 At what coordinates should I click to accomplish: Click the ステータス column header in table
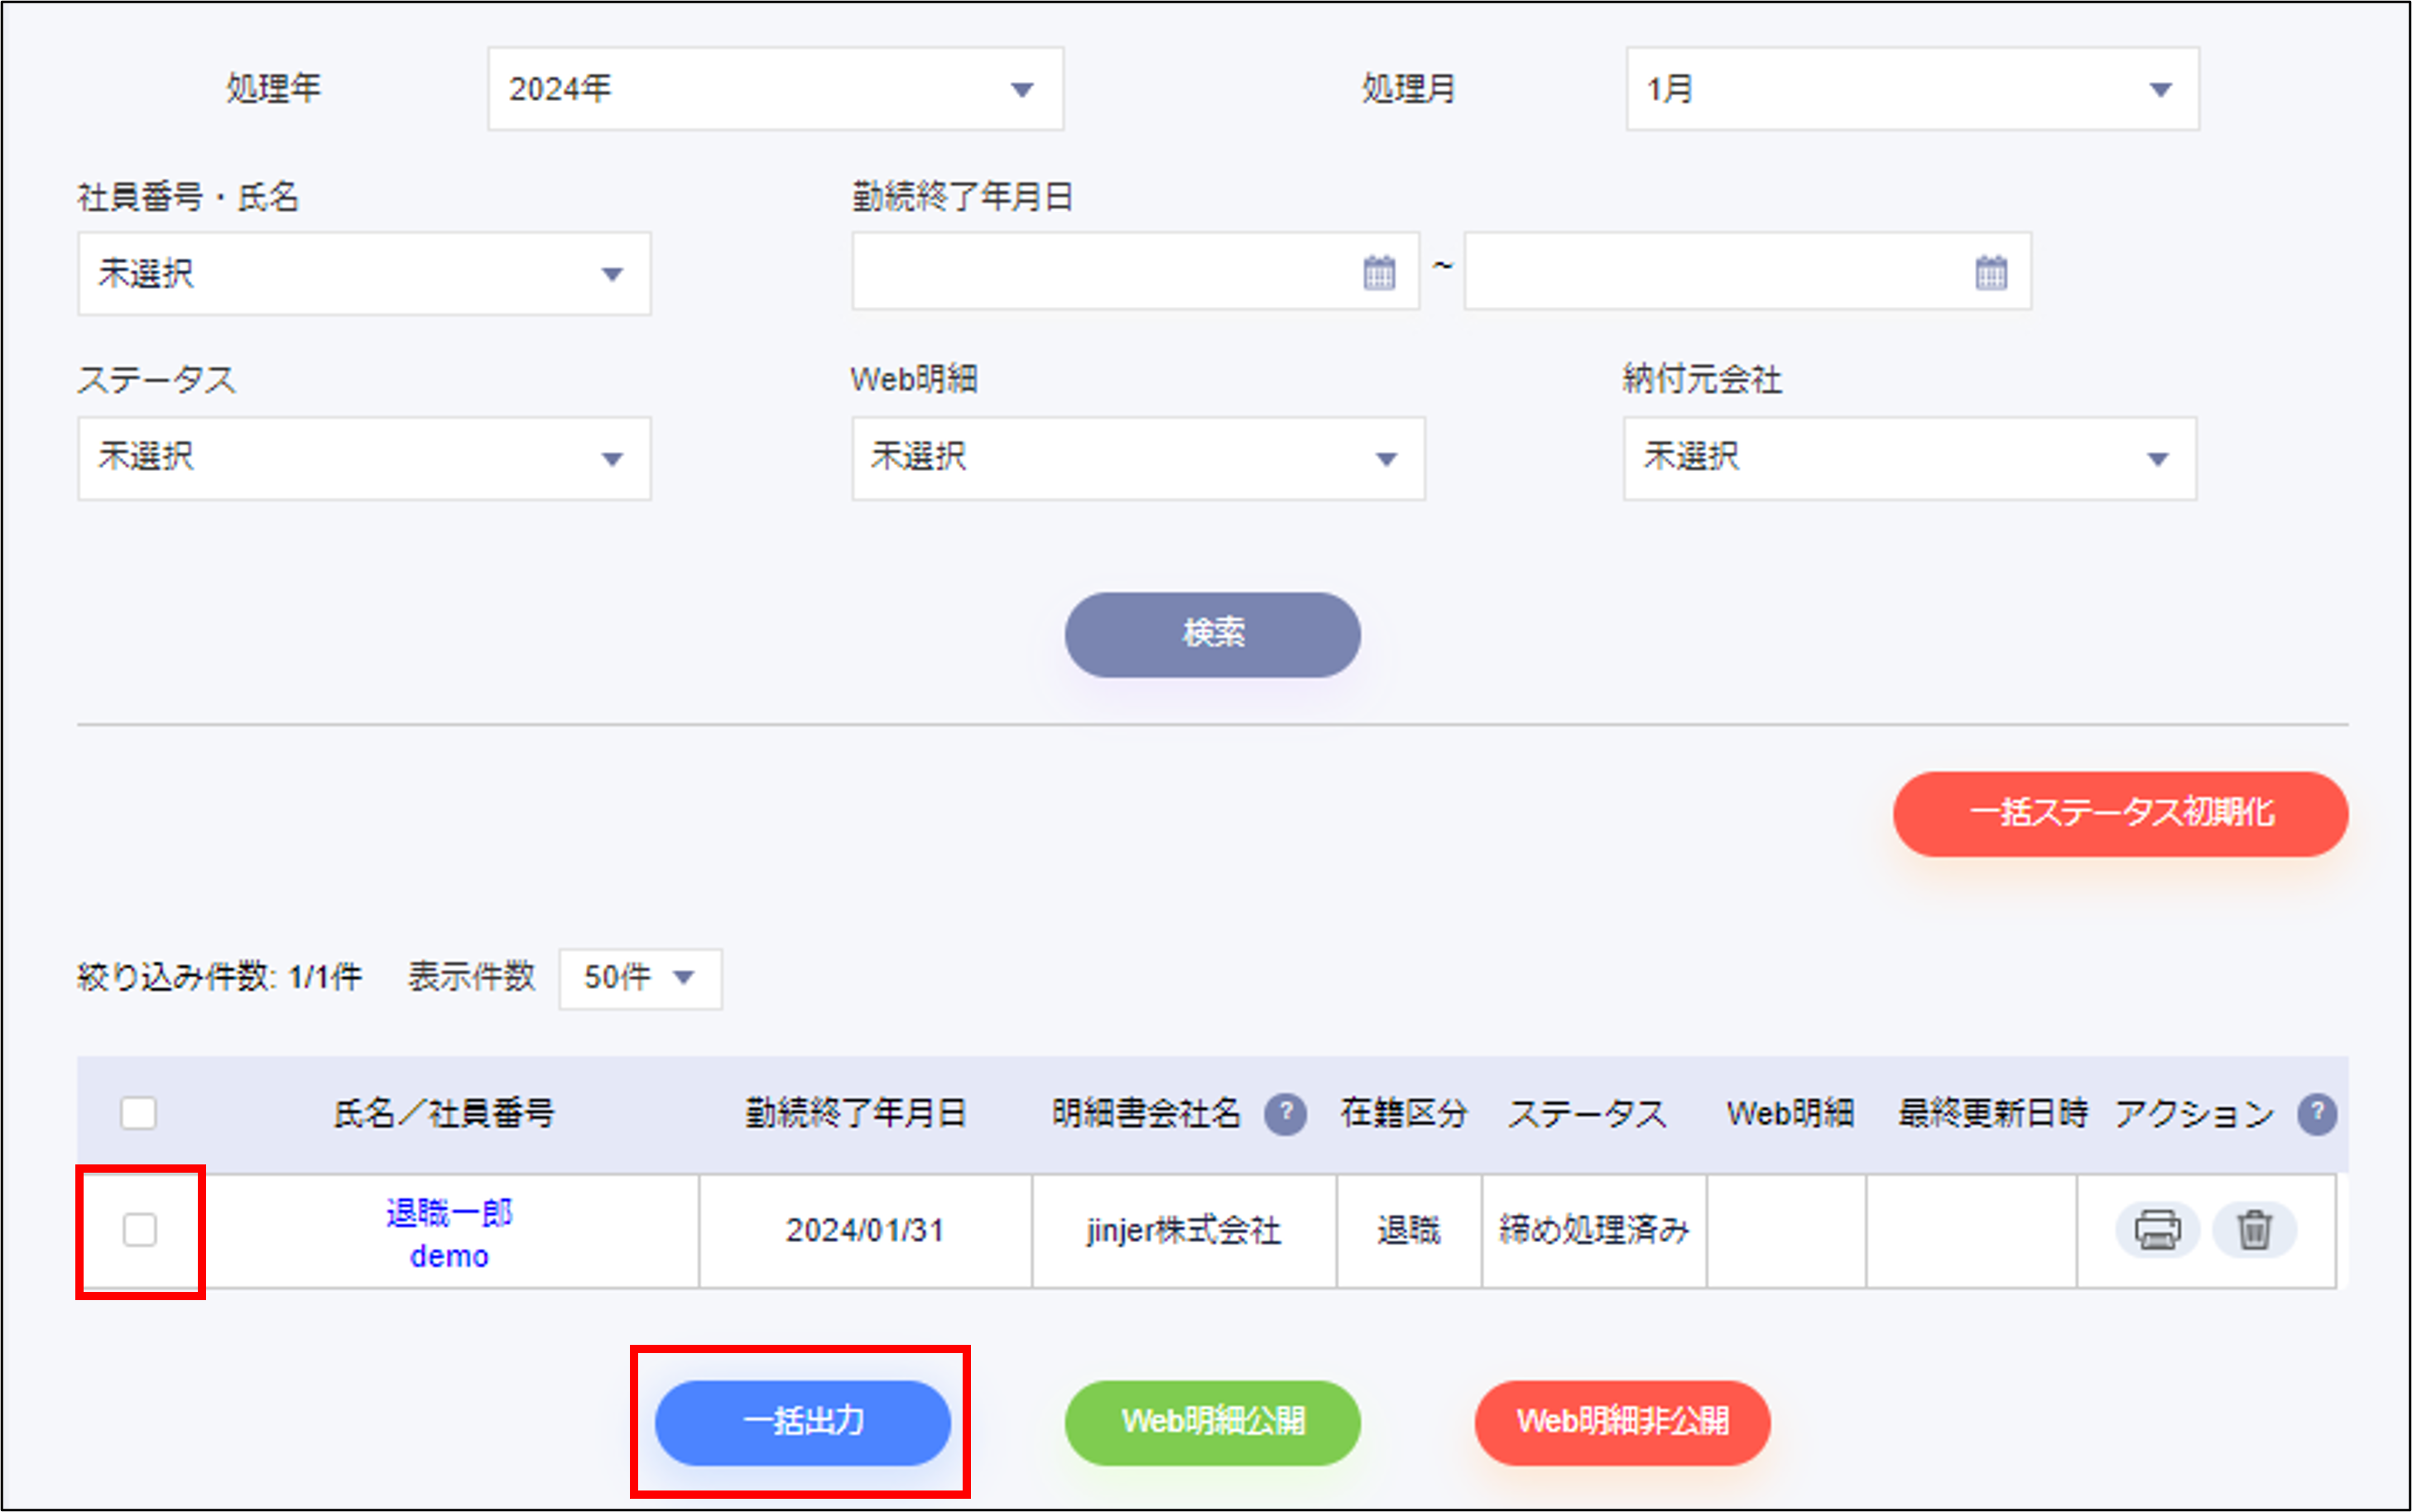(x=1587, y=1113)
